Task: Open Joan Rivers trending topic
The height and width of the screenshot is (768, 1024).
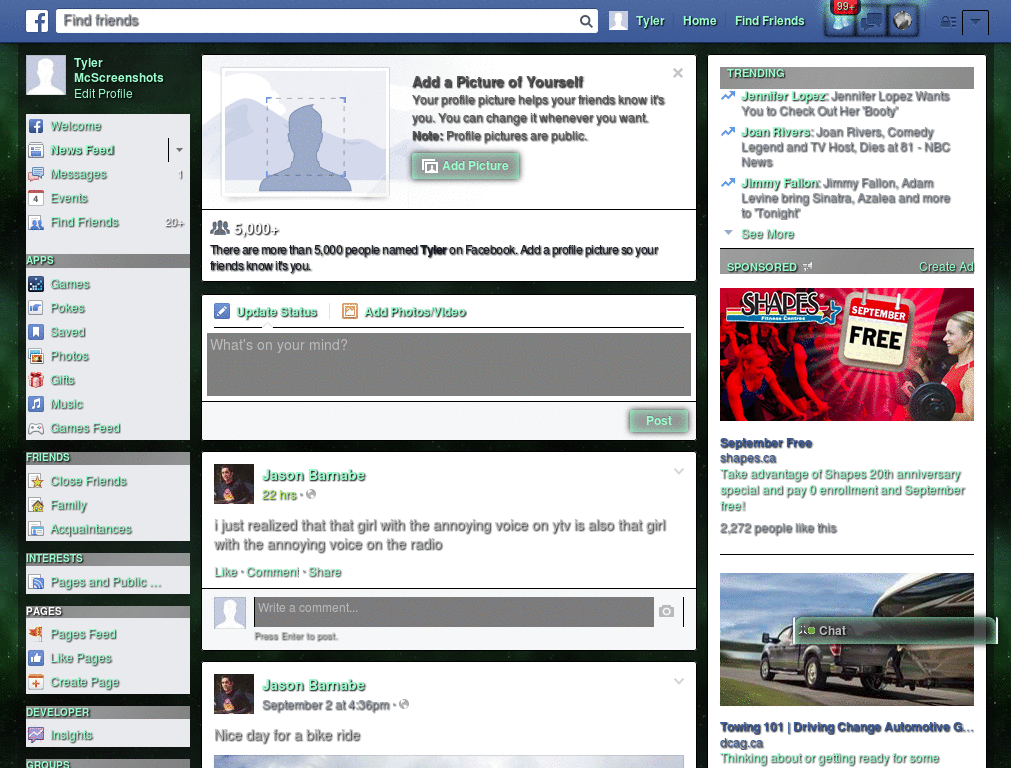Action: click(776, 133)
